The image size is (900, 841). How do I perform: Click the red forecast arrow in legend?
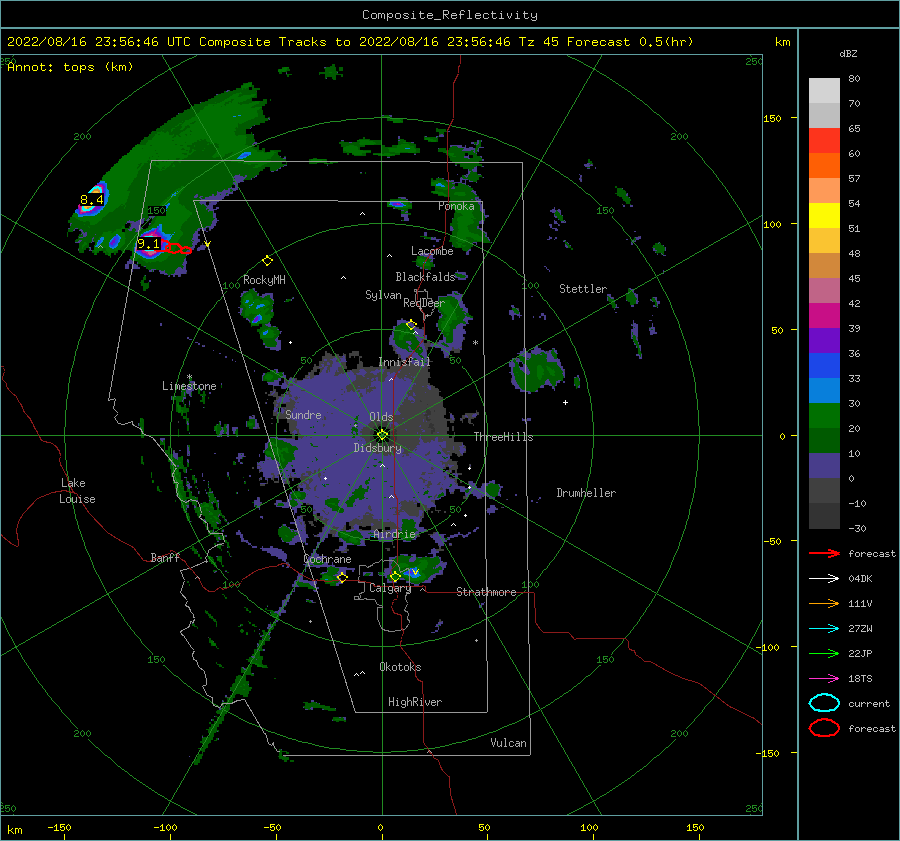pyautogui.click(x=824, y=553)
